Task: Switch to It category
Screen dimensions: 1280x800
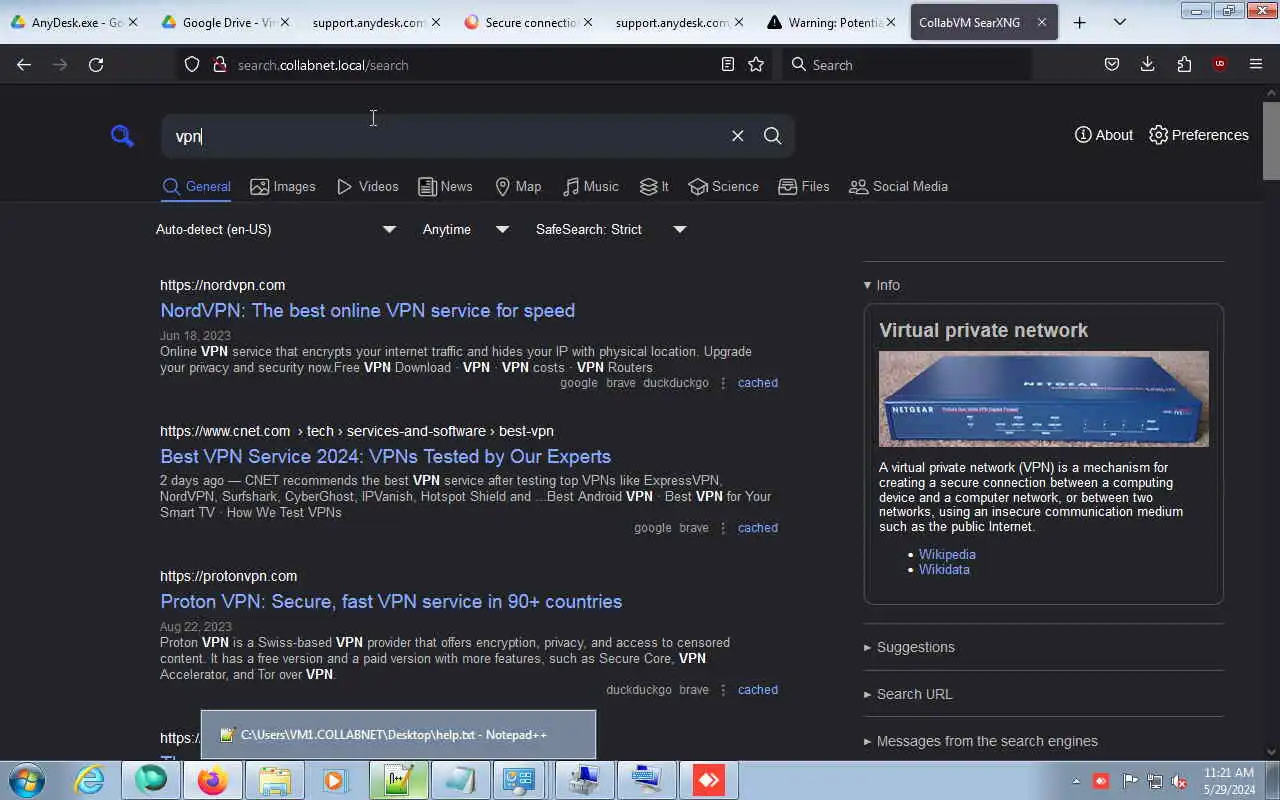Action: pos(654,187)
